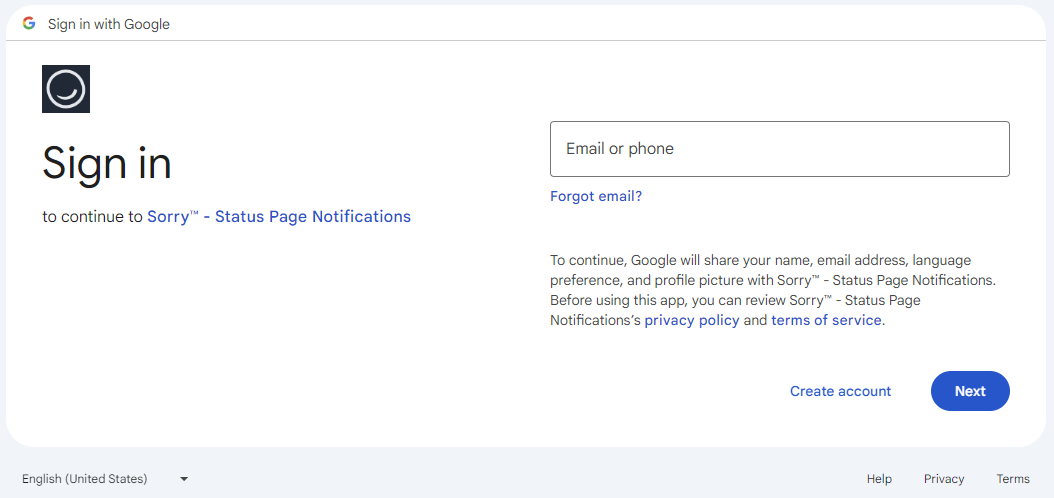Click Create account

(x=840, y=391)
